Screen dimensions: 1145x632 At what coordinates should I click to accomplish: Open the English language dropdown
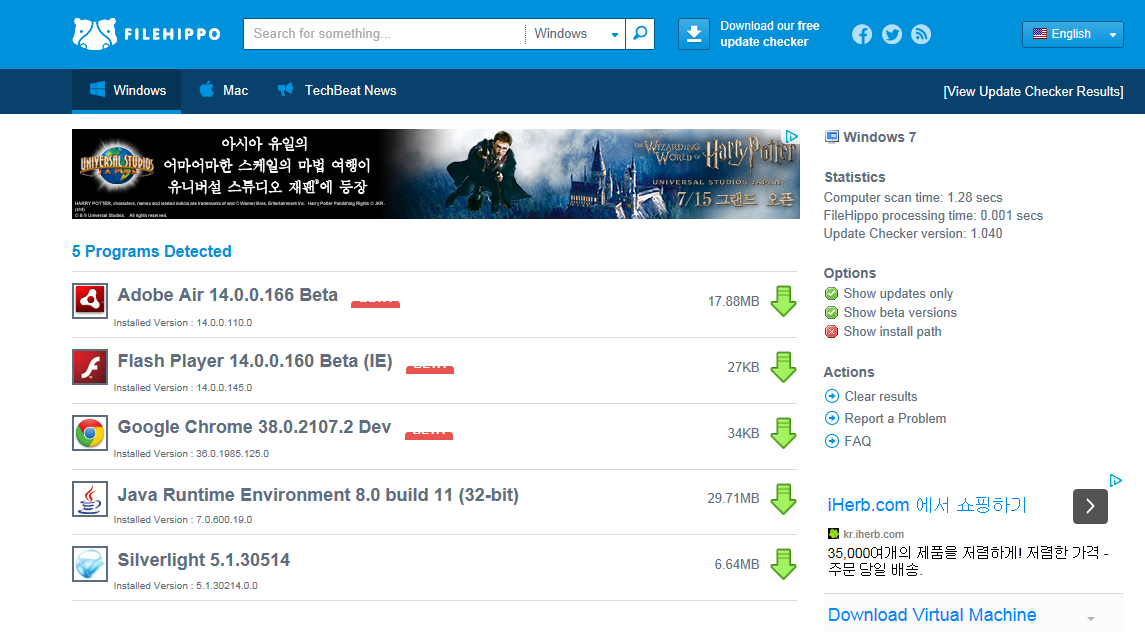1073,34
